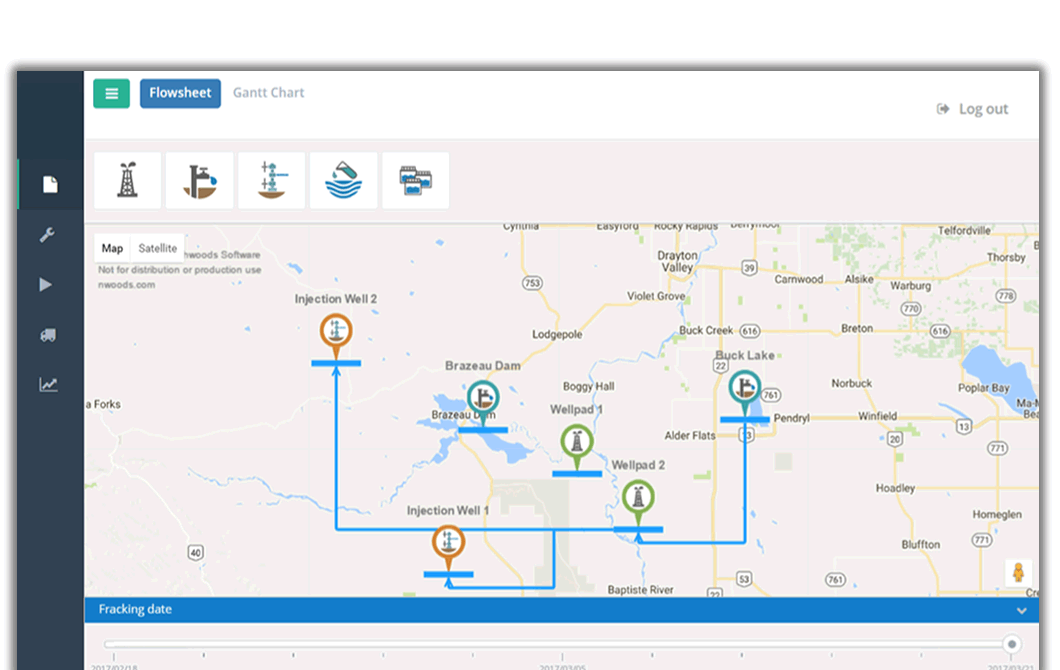The height and width of the screenshot is (670, 1060).
Task: Click the Norbuck map label
Action: coord(851,383)
